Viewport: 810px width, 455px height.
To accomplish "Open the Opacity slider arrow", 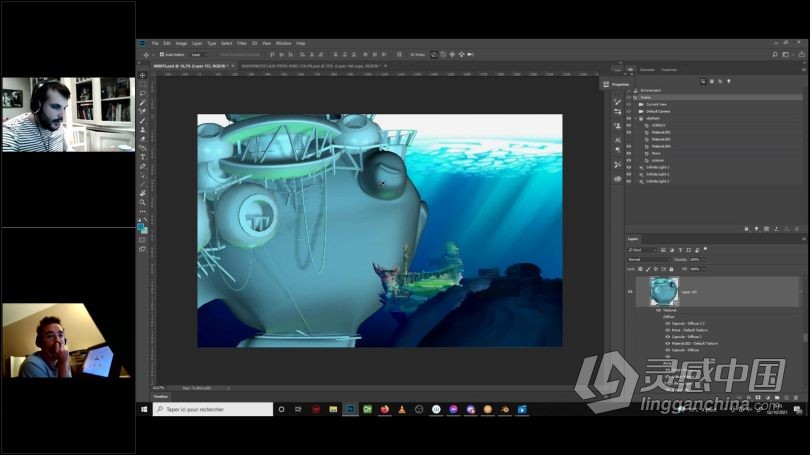I will [x=703, y=259].
